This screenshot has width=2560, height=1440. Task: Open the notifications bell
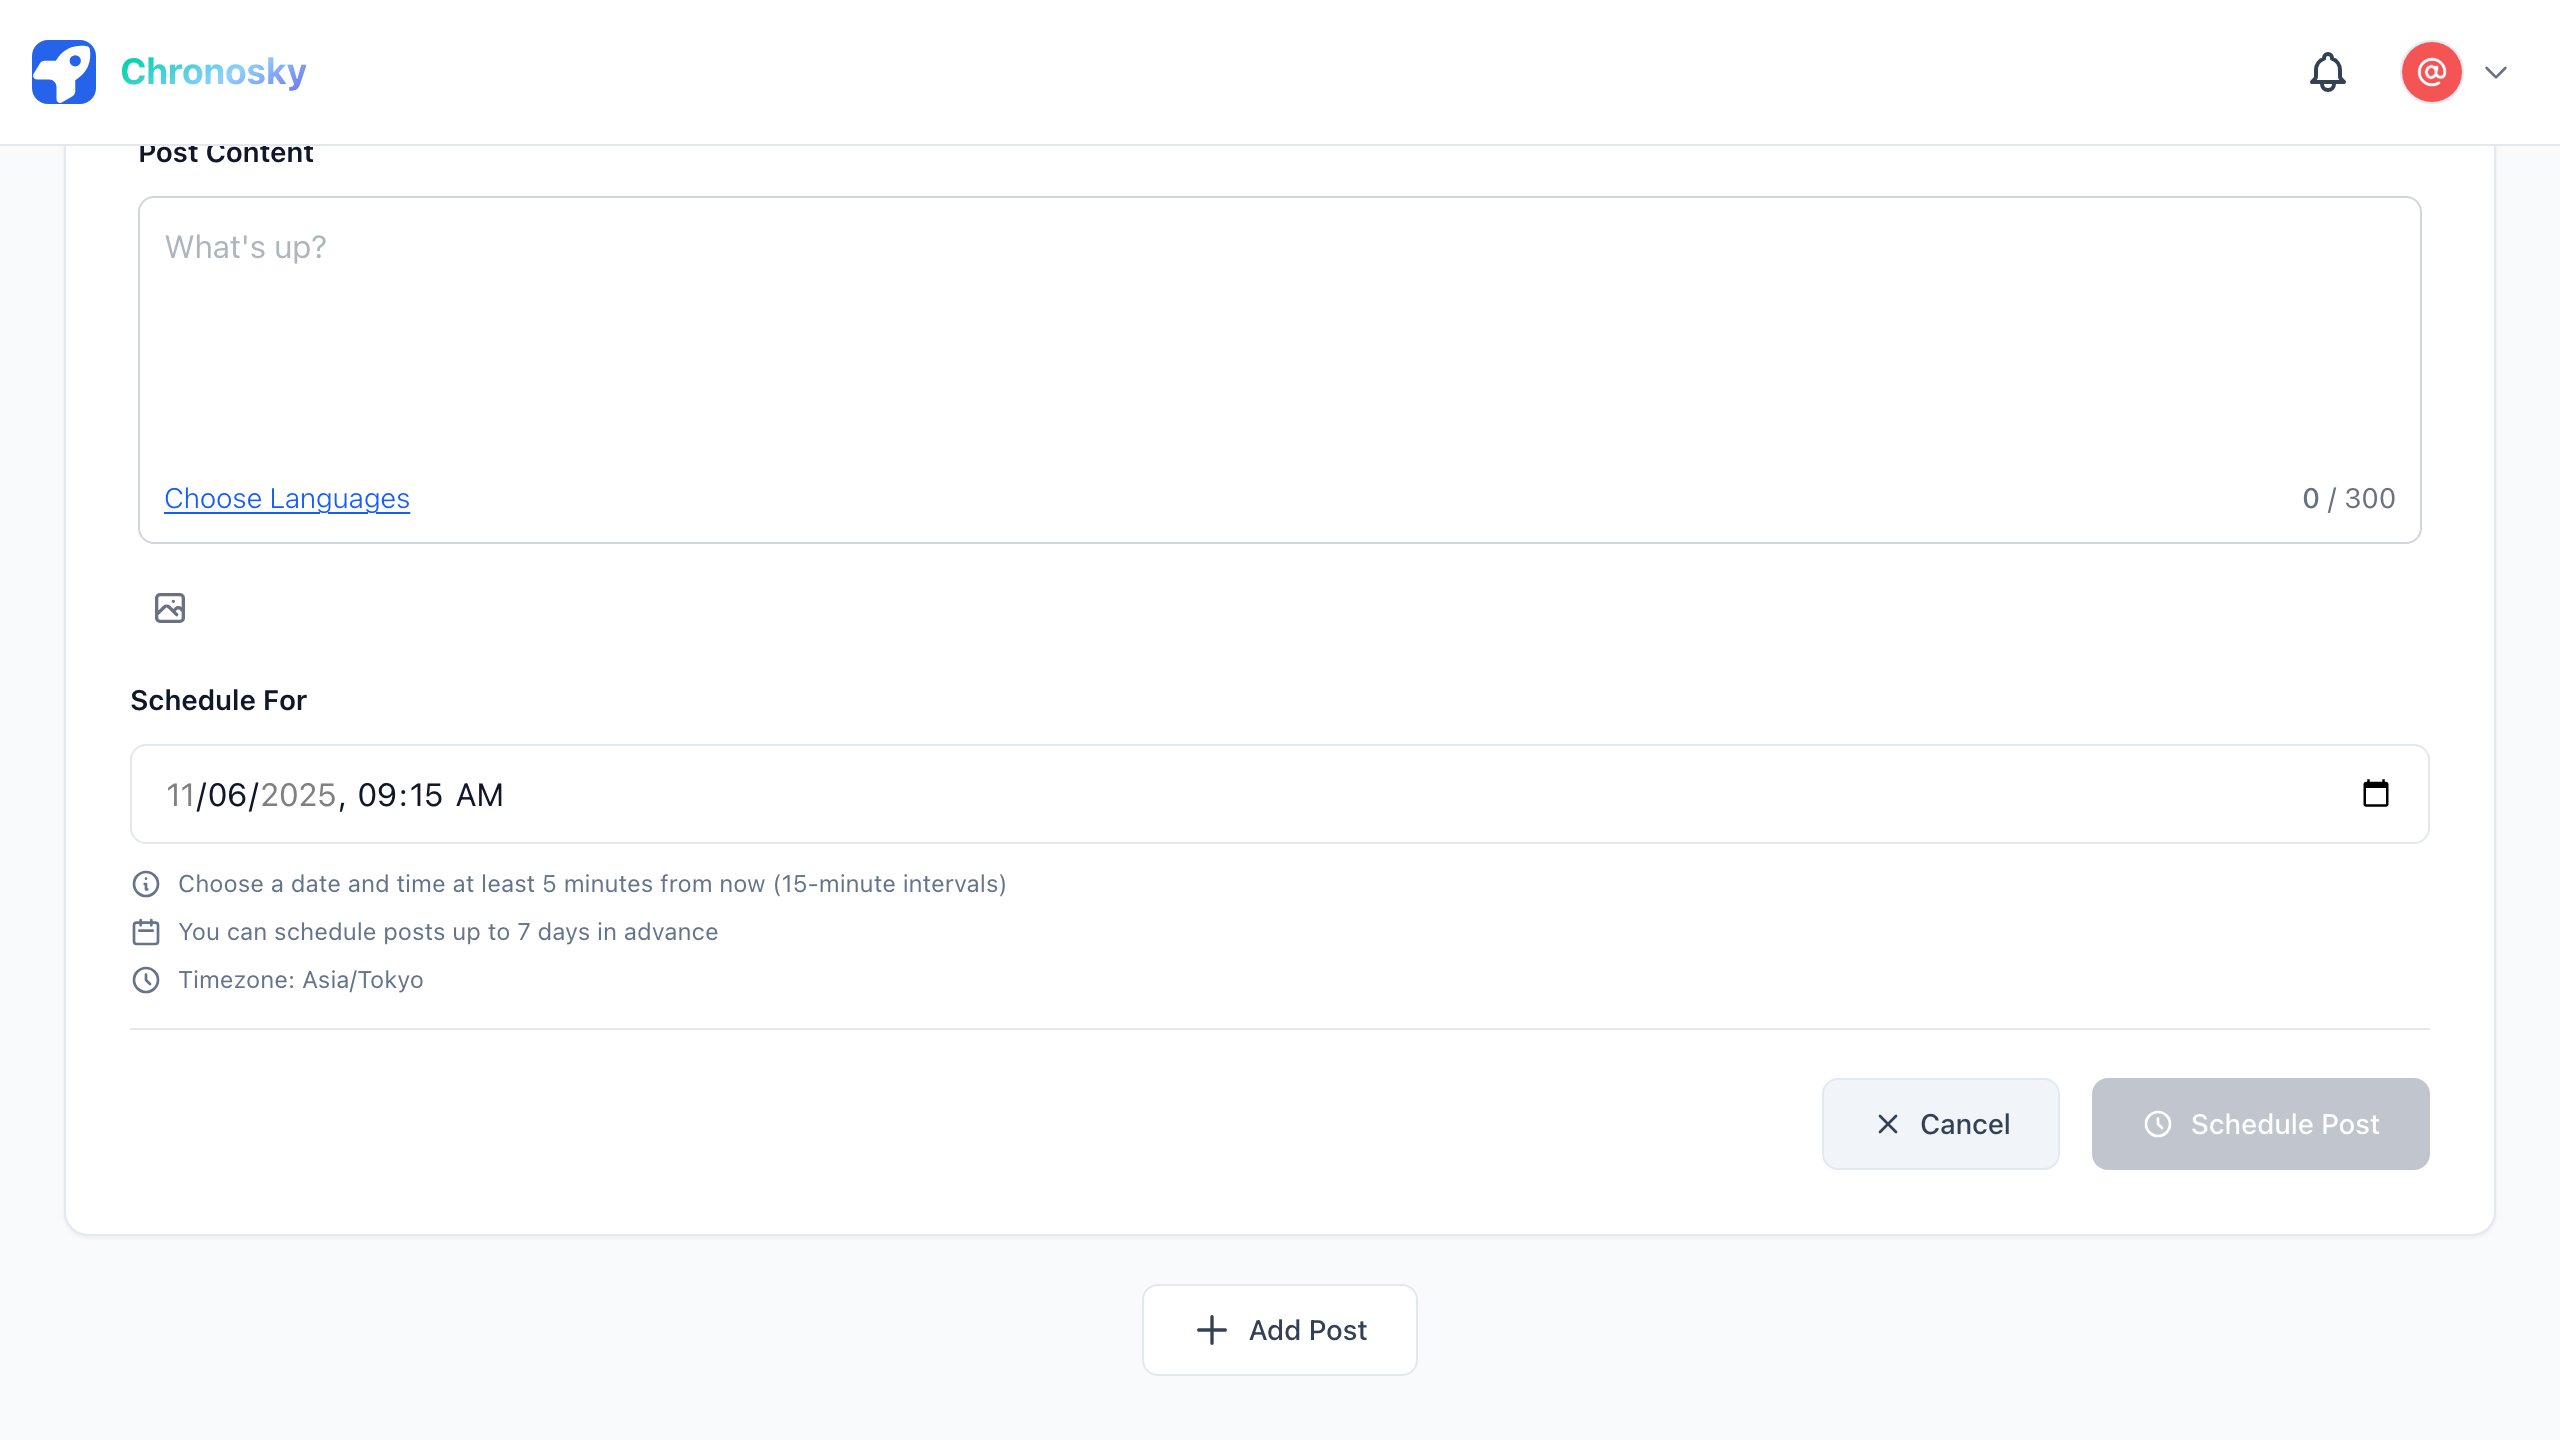(x=2327, y=72)
